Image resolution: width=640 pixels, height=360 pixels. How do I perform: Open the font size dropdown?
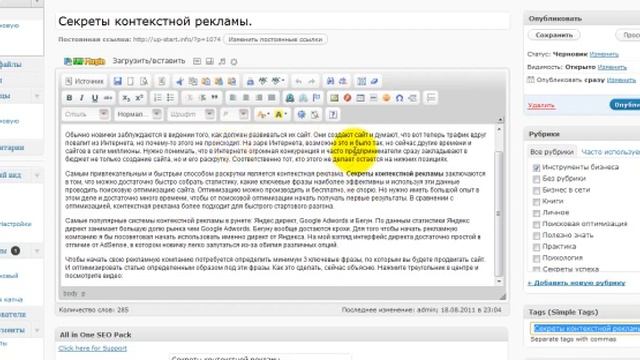(234, 114)
